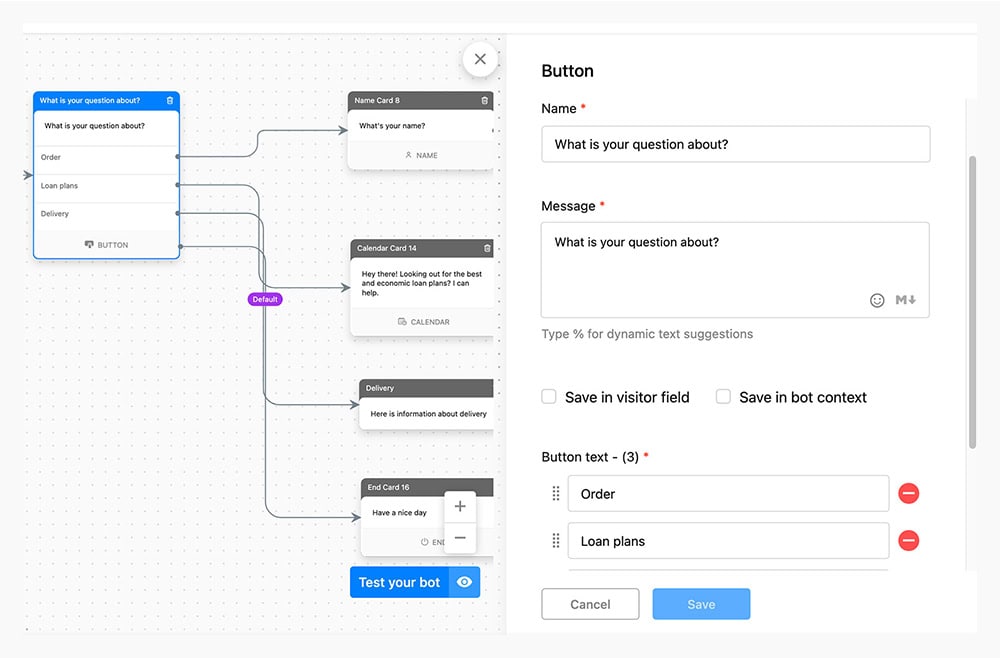Click drag handle for Loan plans button
Viewport: 1000px width, 658px height.
tap(555, 541)
